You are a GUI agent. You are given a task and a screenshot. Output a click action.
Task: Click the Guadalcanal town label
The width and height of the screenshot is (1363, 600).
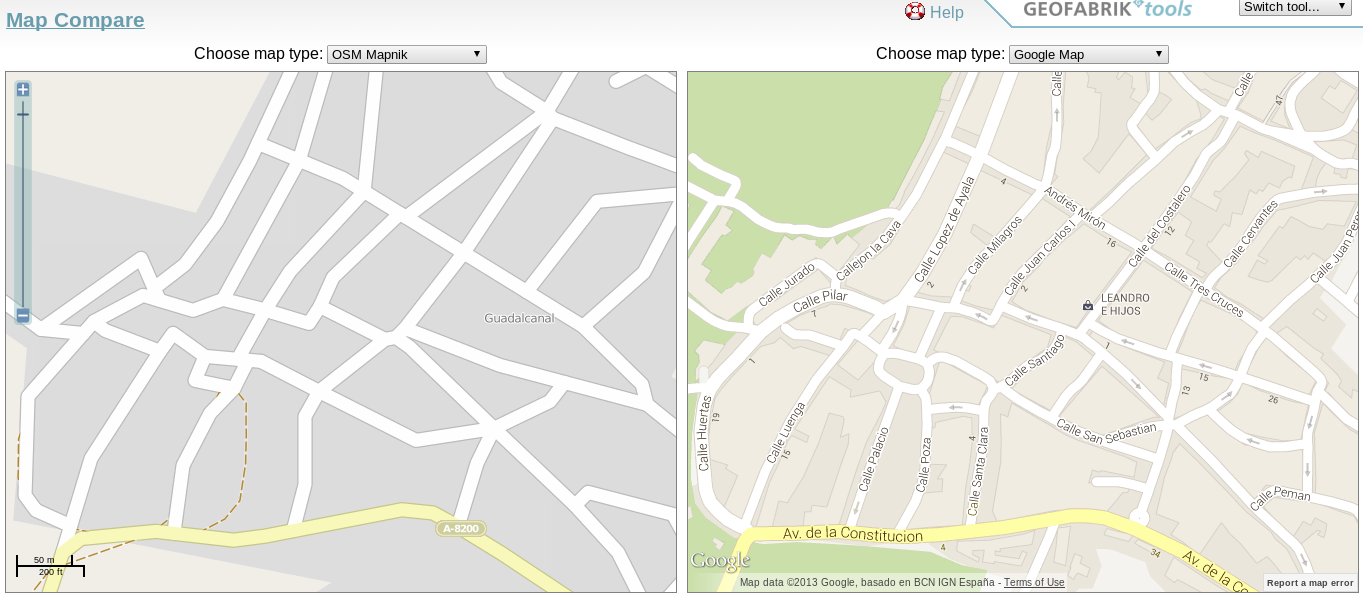click(519, 318)
